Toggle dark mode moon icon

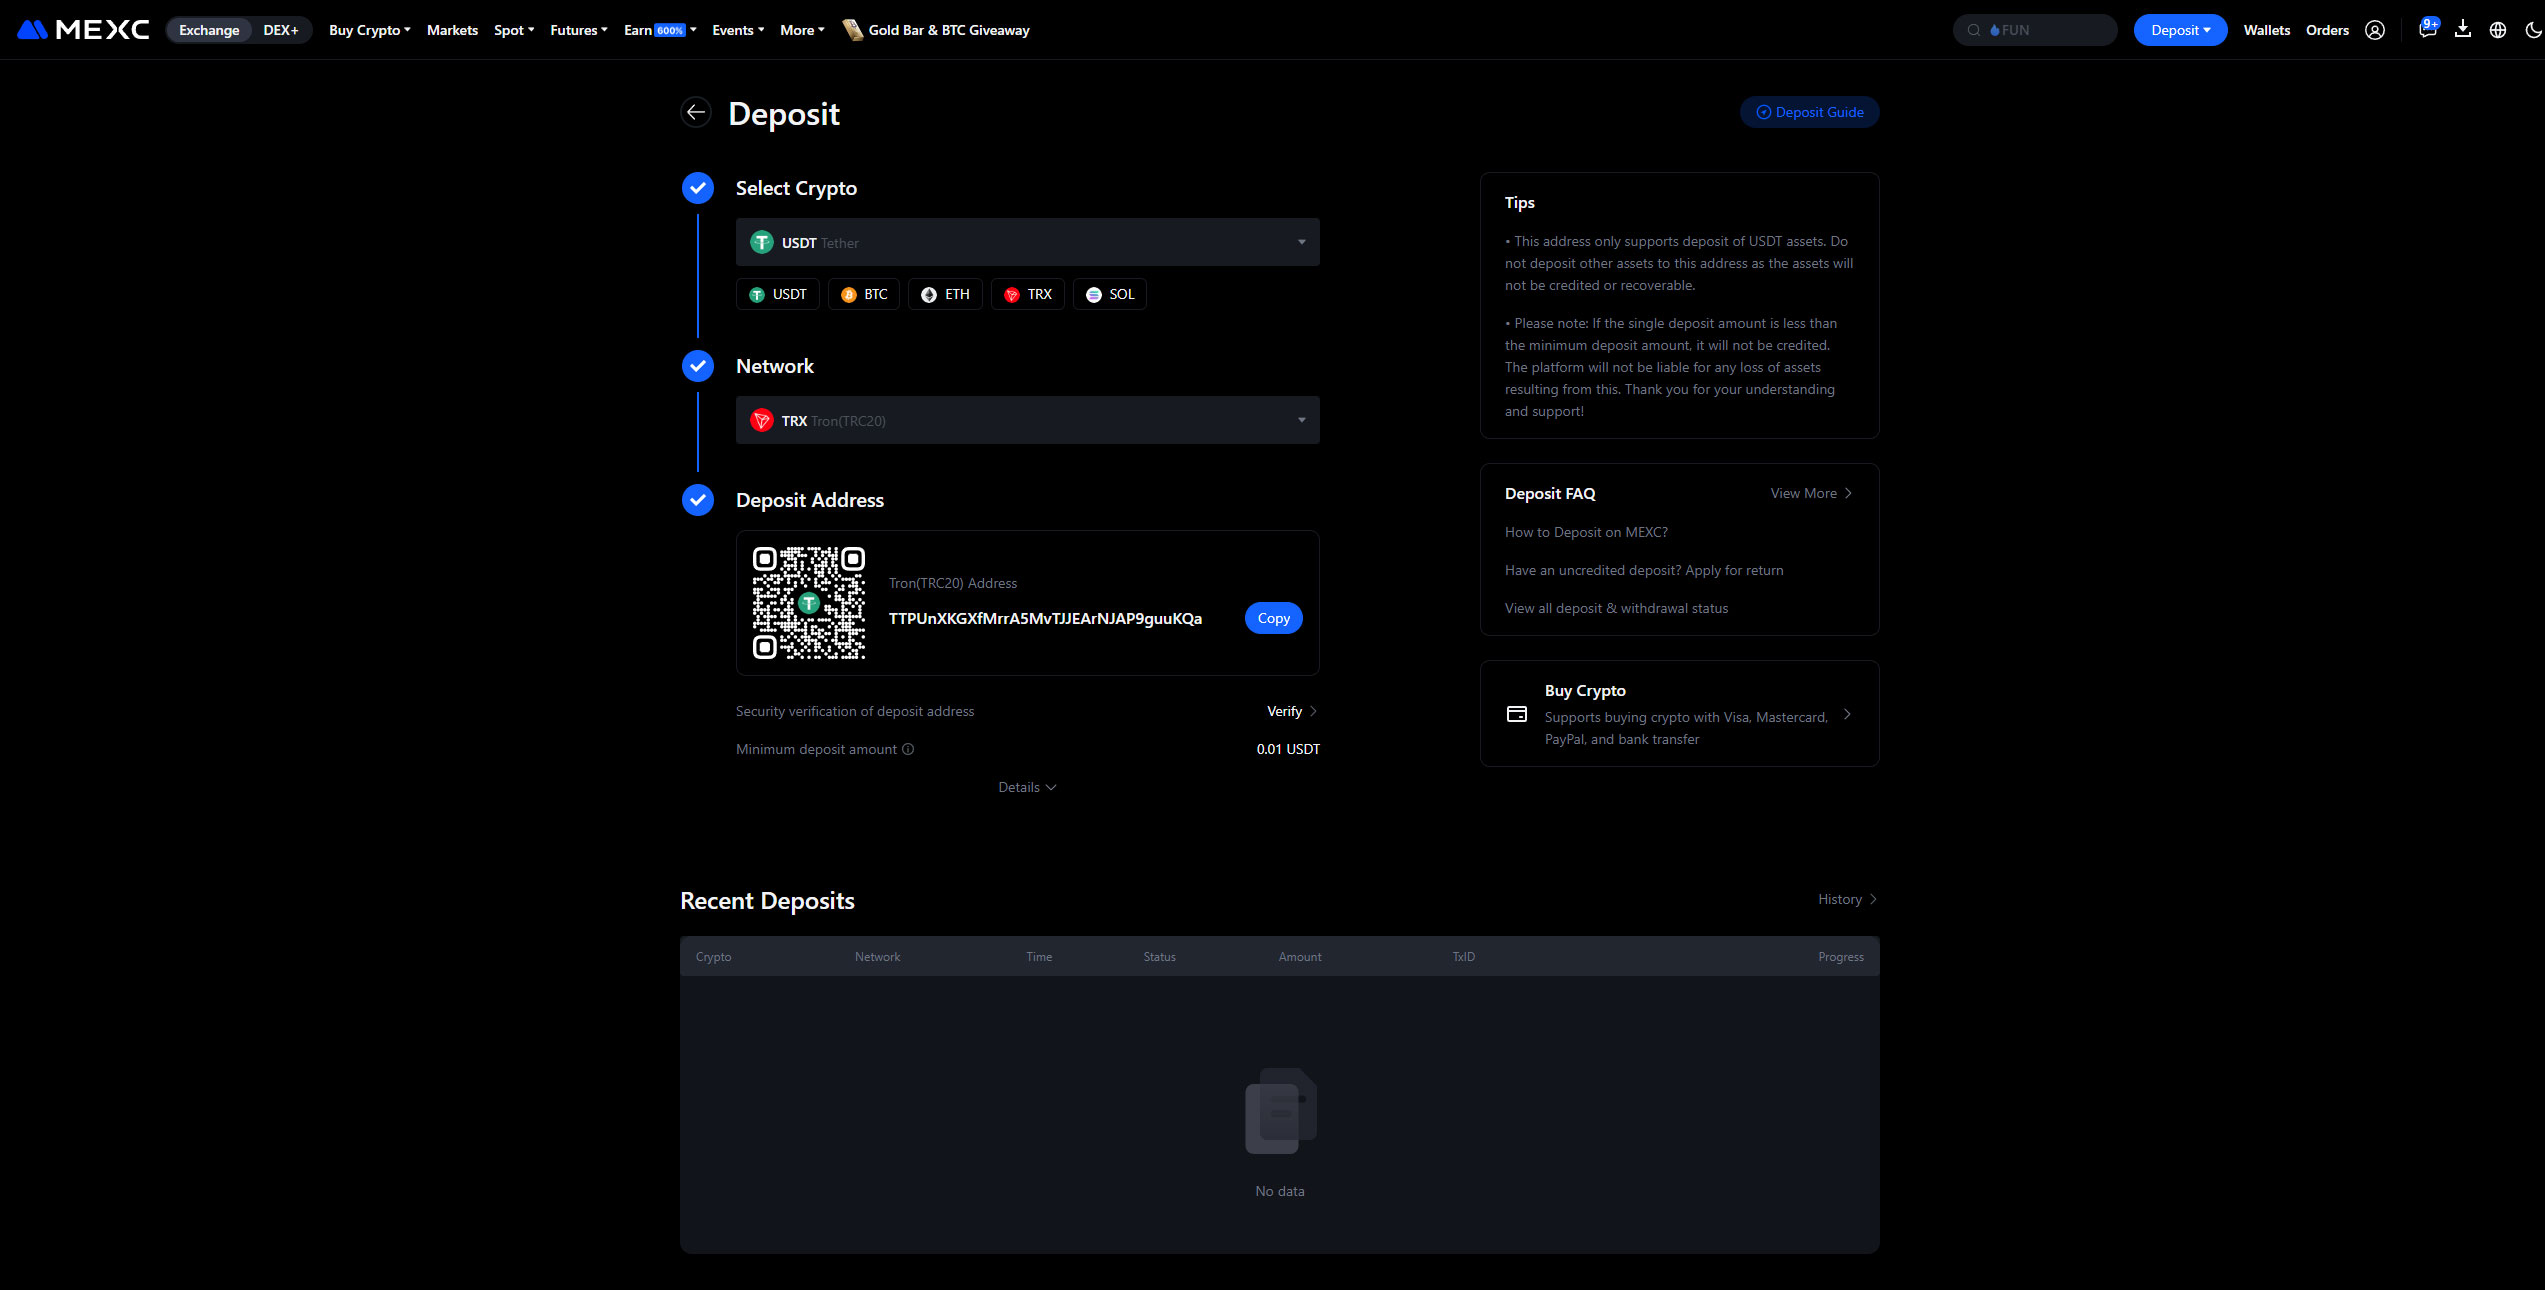click(2534, 30)
